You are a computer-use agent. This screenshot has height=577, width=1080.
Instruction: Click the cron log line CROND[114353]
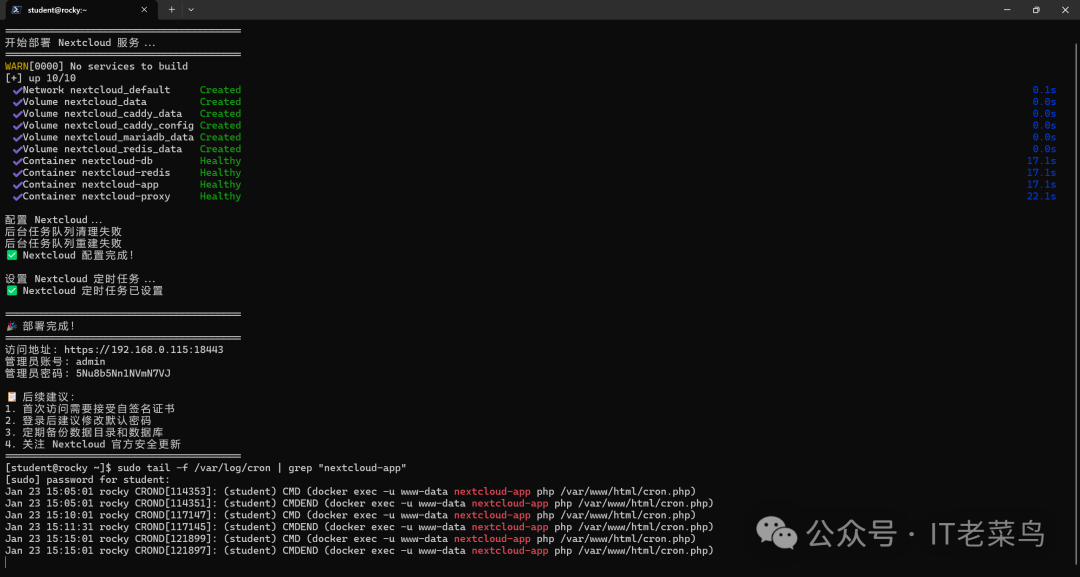(x=351, y=491)
